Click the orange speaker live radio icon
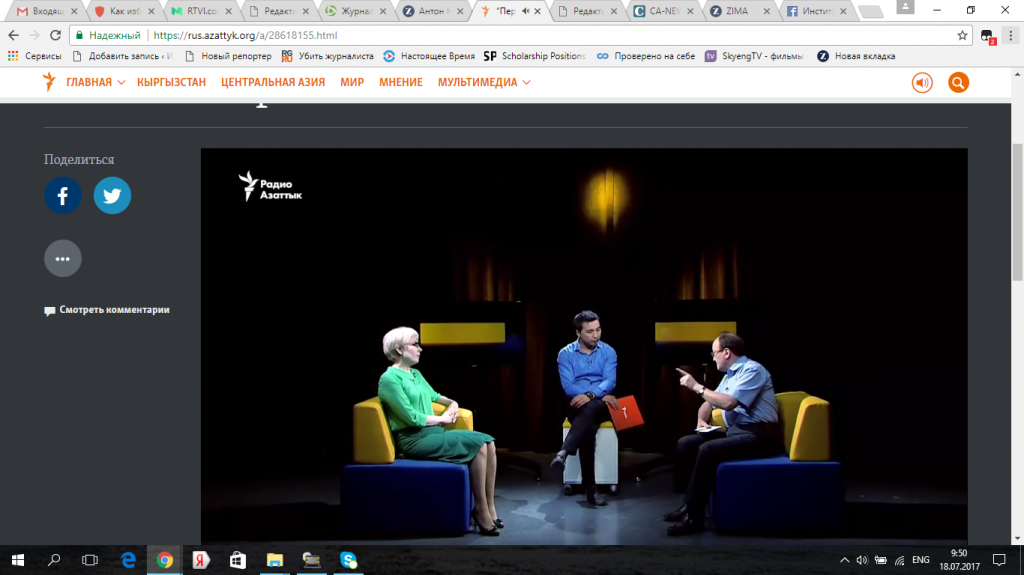1024x575 pixels. [x=921, y=83]
